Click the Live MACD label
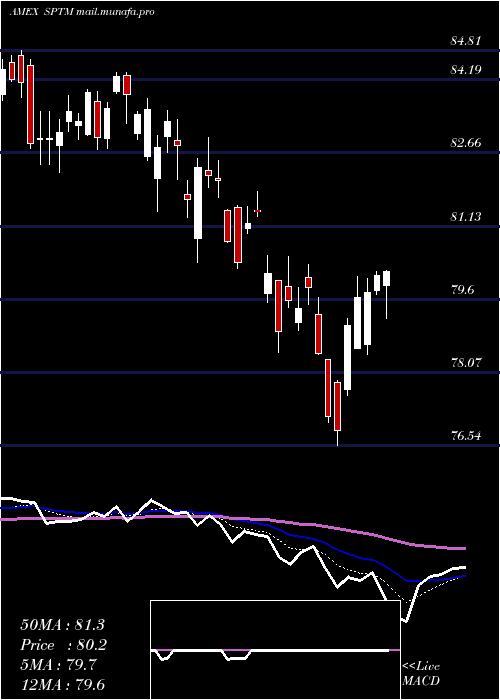 (x=421, y=674)
